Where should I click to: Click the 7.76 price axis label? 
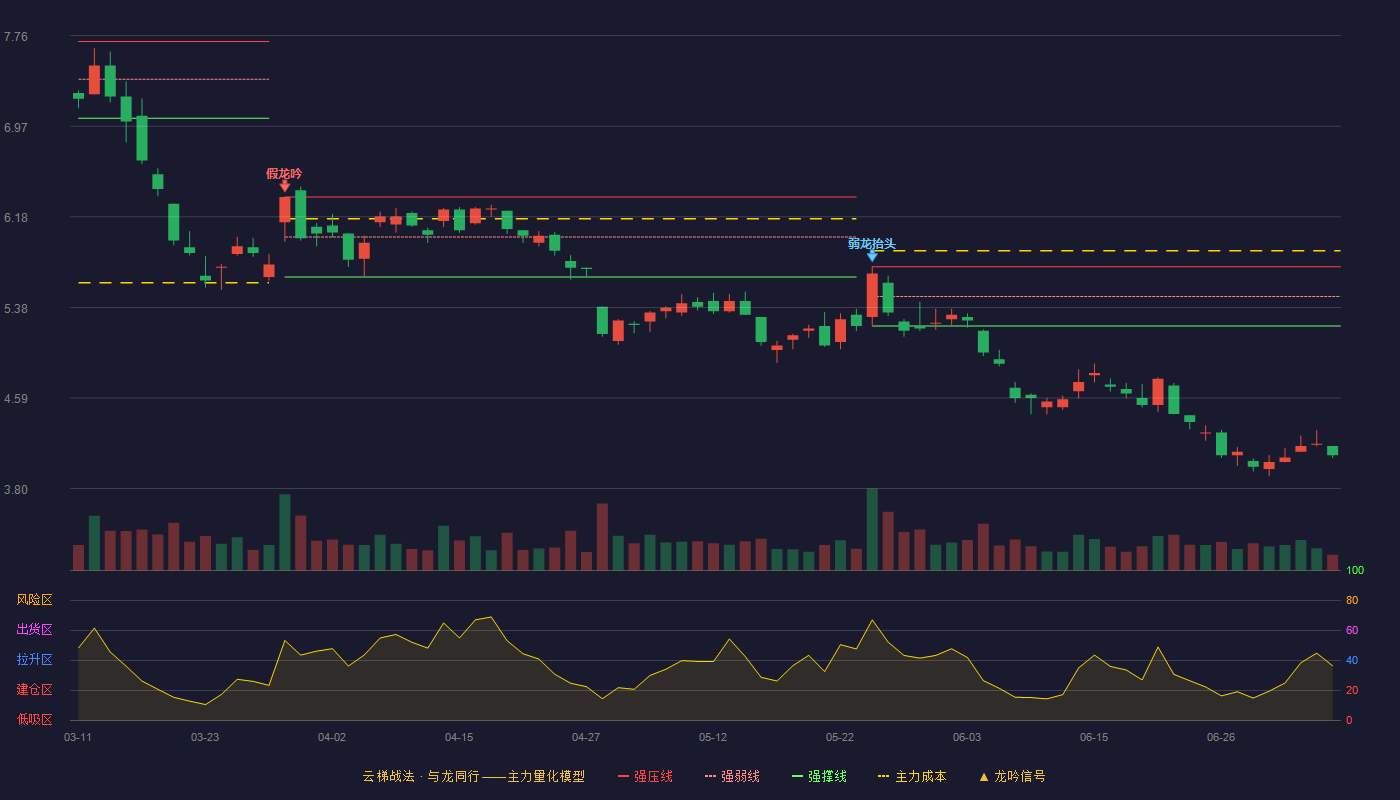coord(16,37)
